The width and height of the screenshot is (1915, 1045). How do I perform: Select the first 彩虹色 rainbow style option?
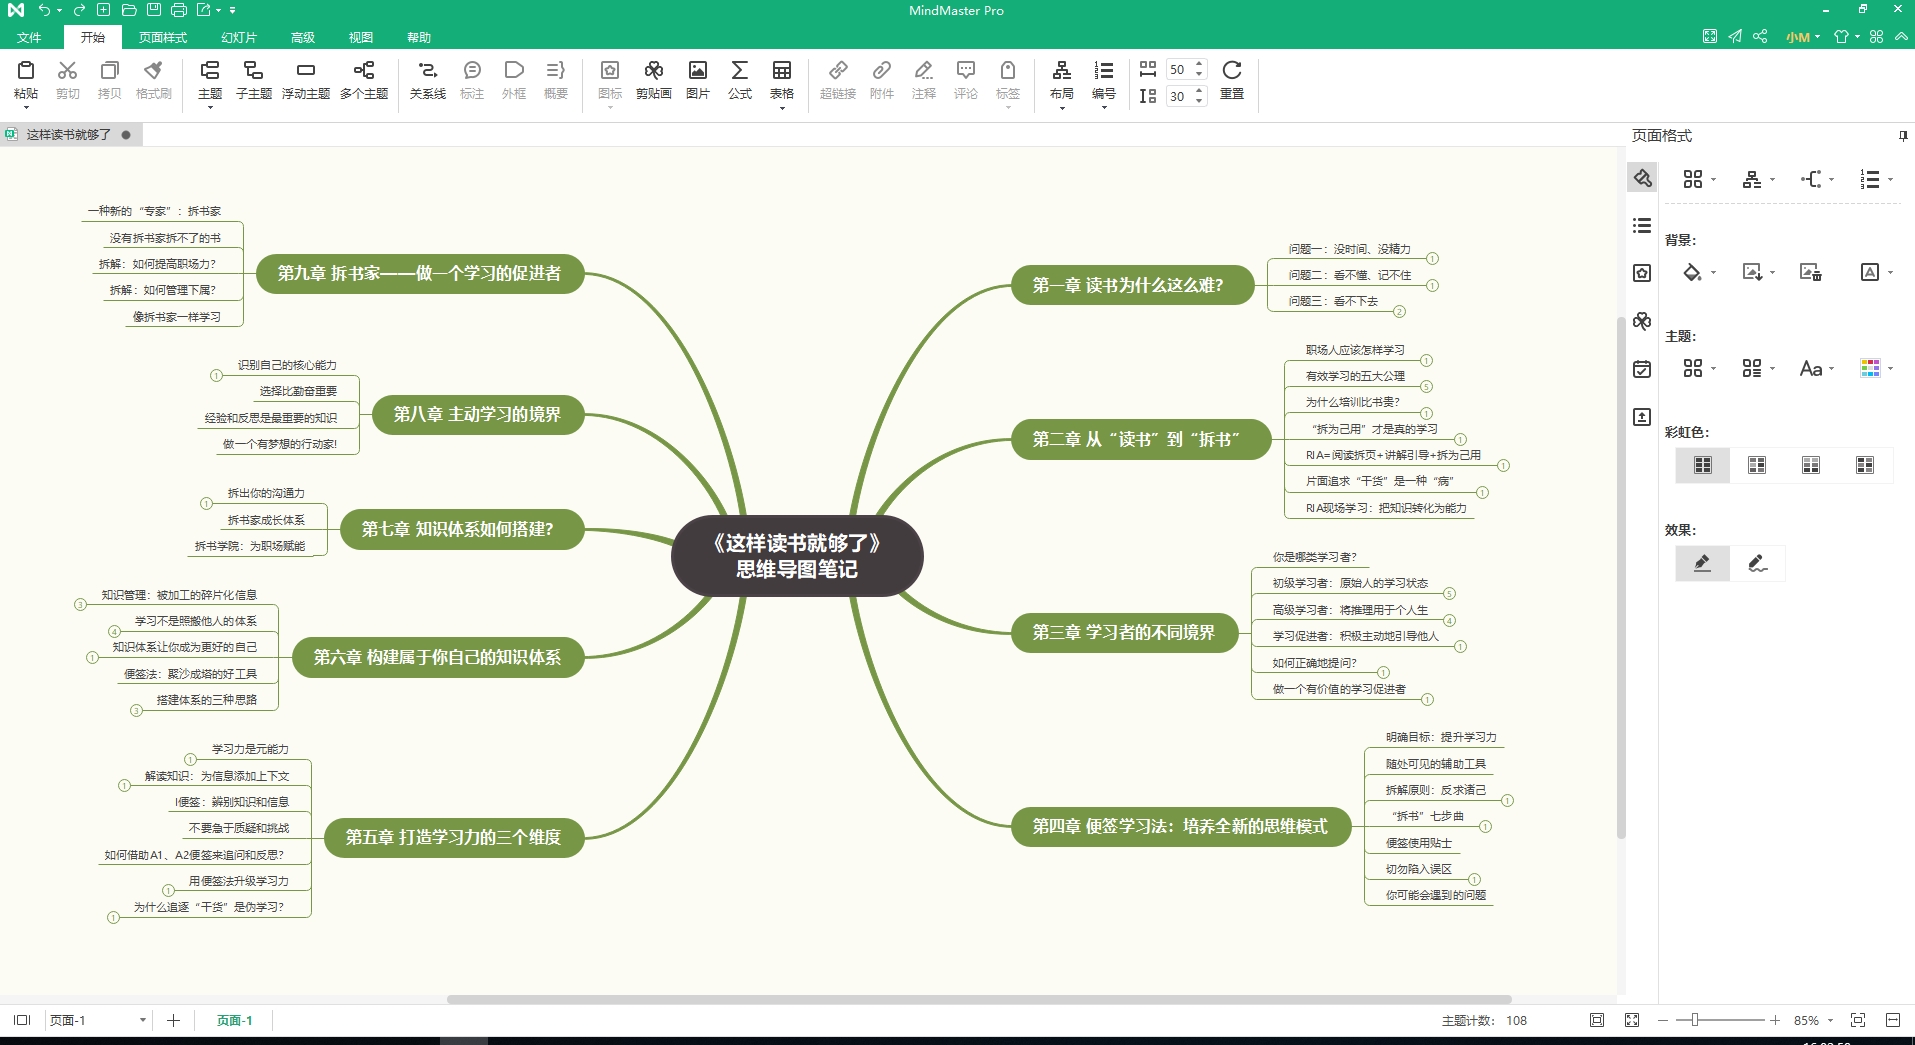1703,465
